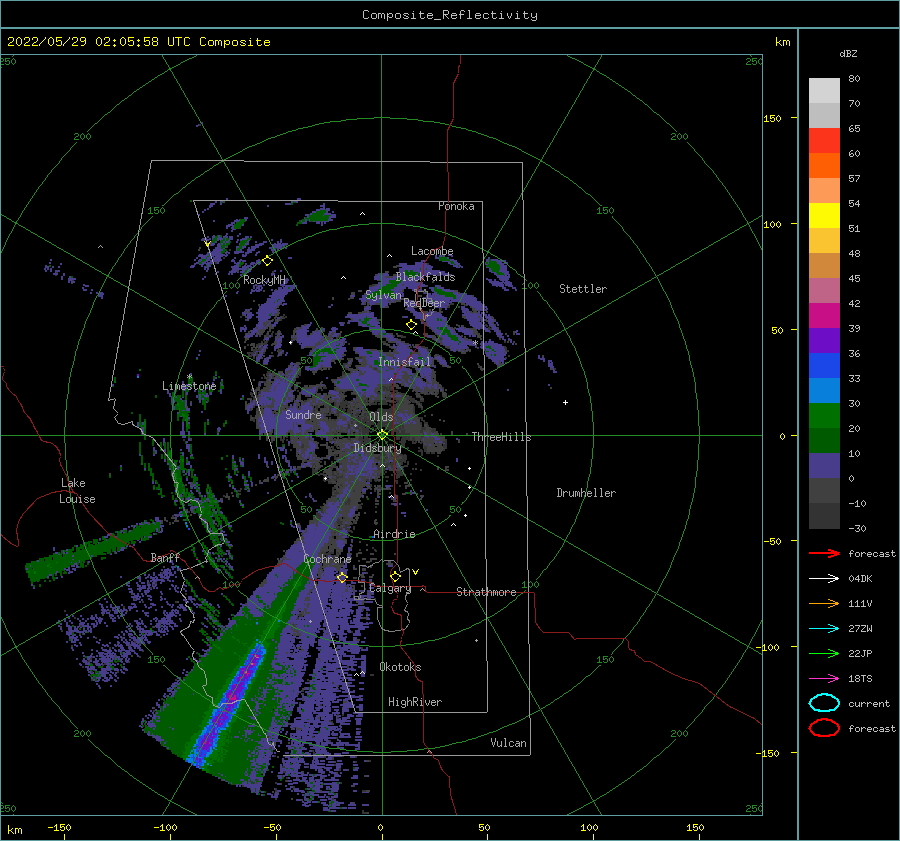The height and width of the screenshot is (841, 900).
Task: Select the Strathmore label
Action: click(x=486, y=592)
